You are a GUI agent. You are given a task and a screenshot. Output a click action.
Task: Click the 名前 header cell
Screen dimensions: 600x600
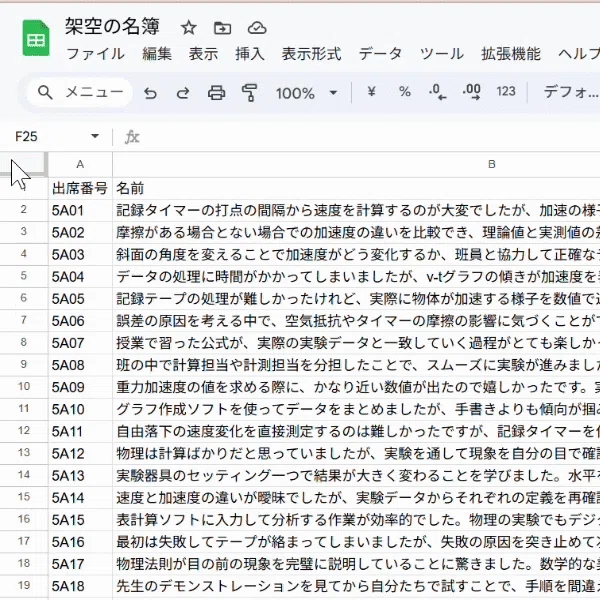click(x=356, y=188)
